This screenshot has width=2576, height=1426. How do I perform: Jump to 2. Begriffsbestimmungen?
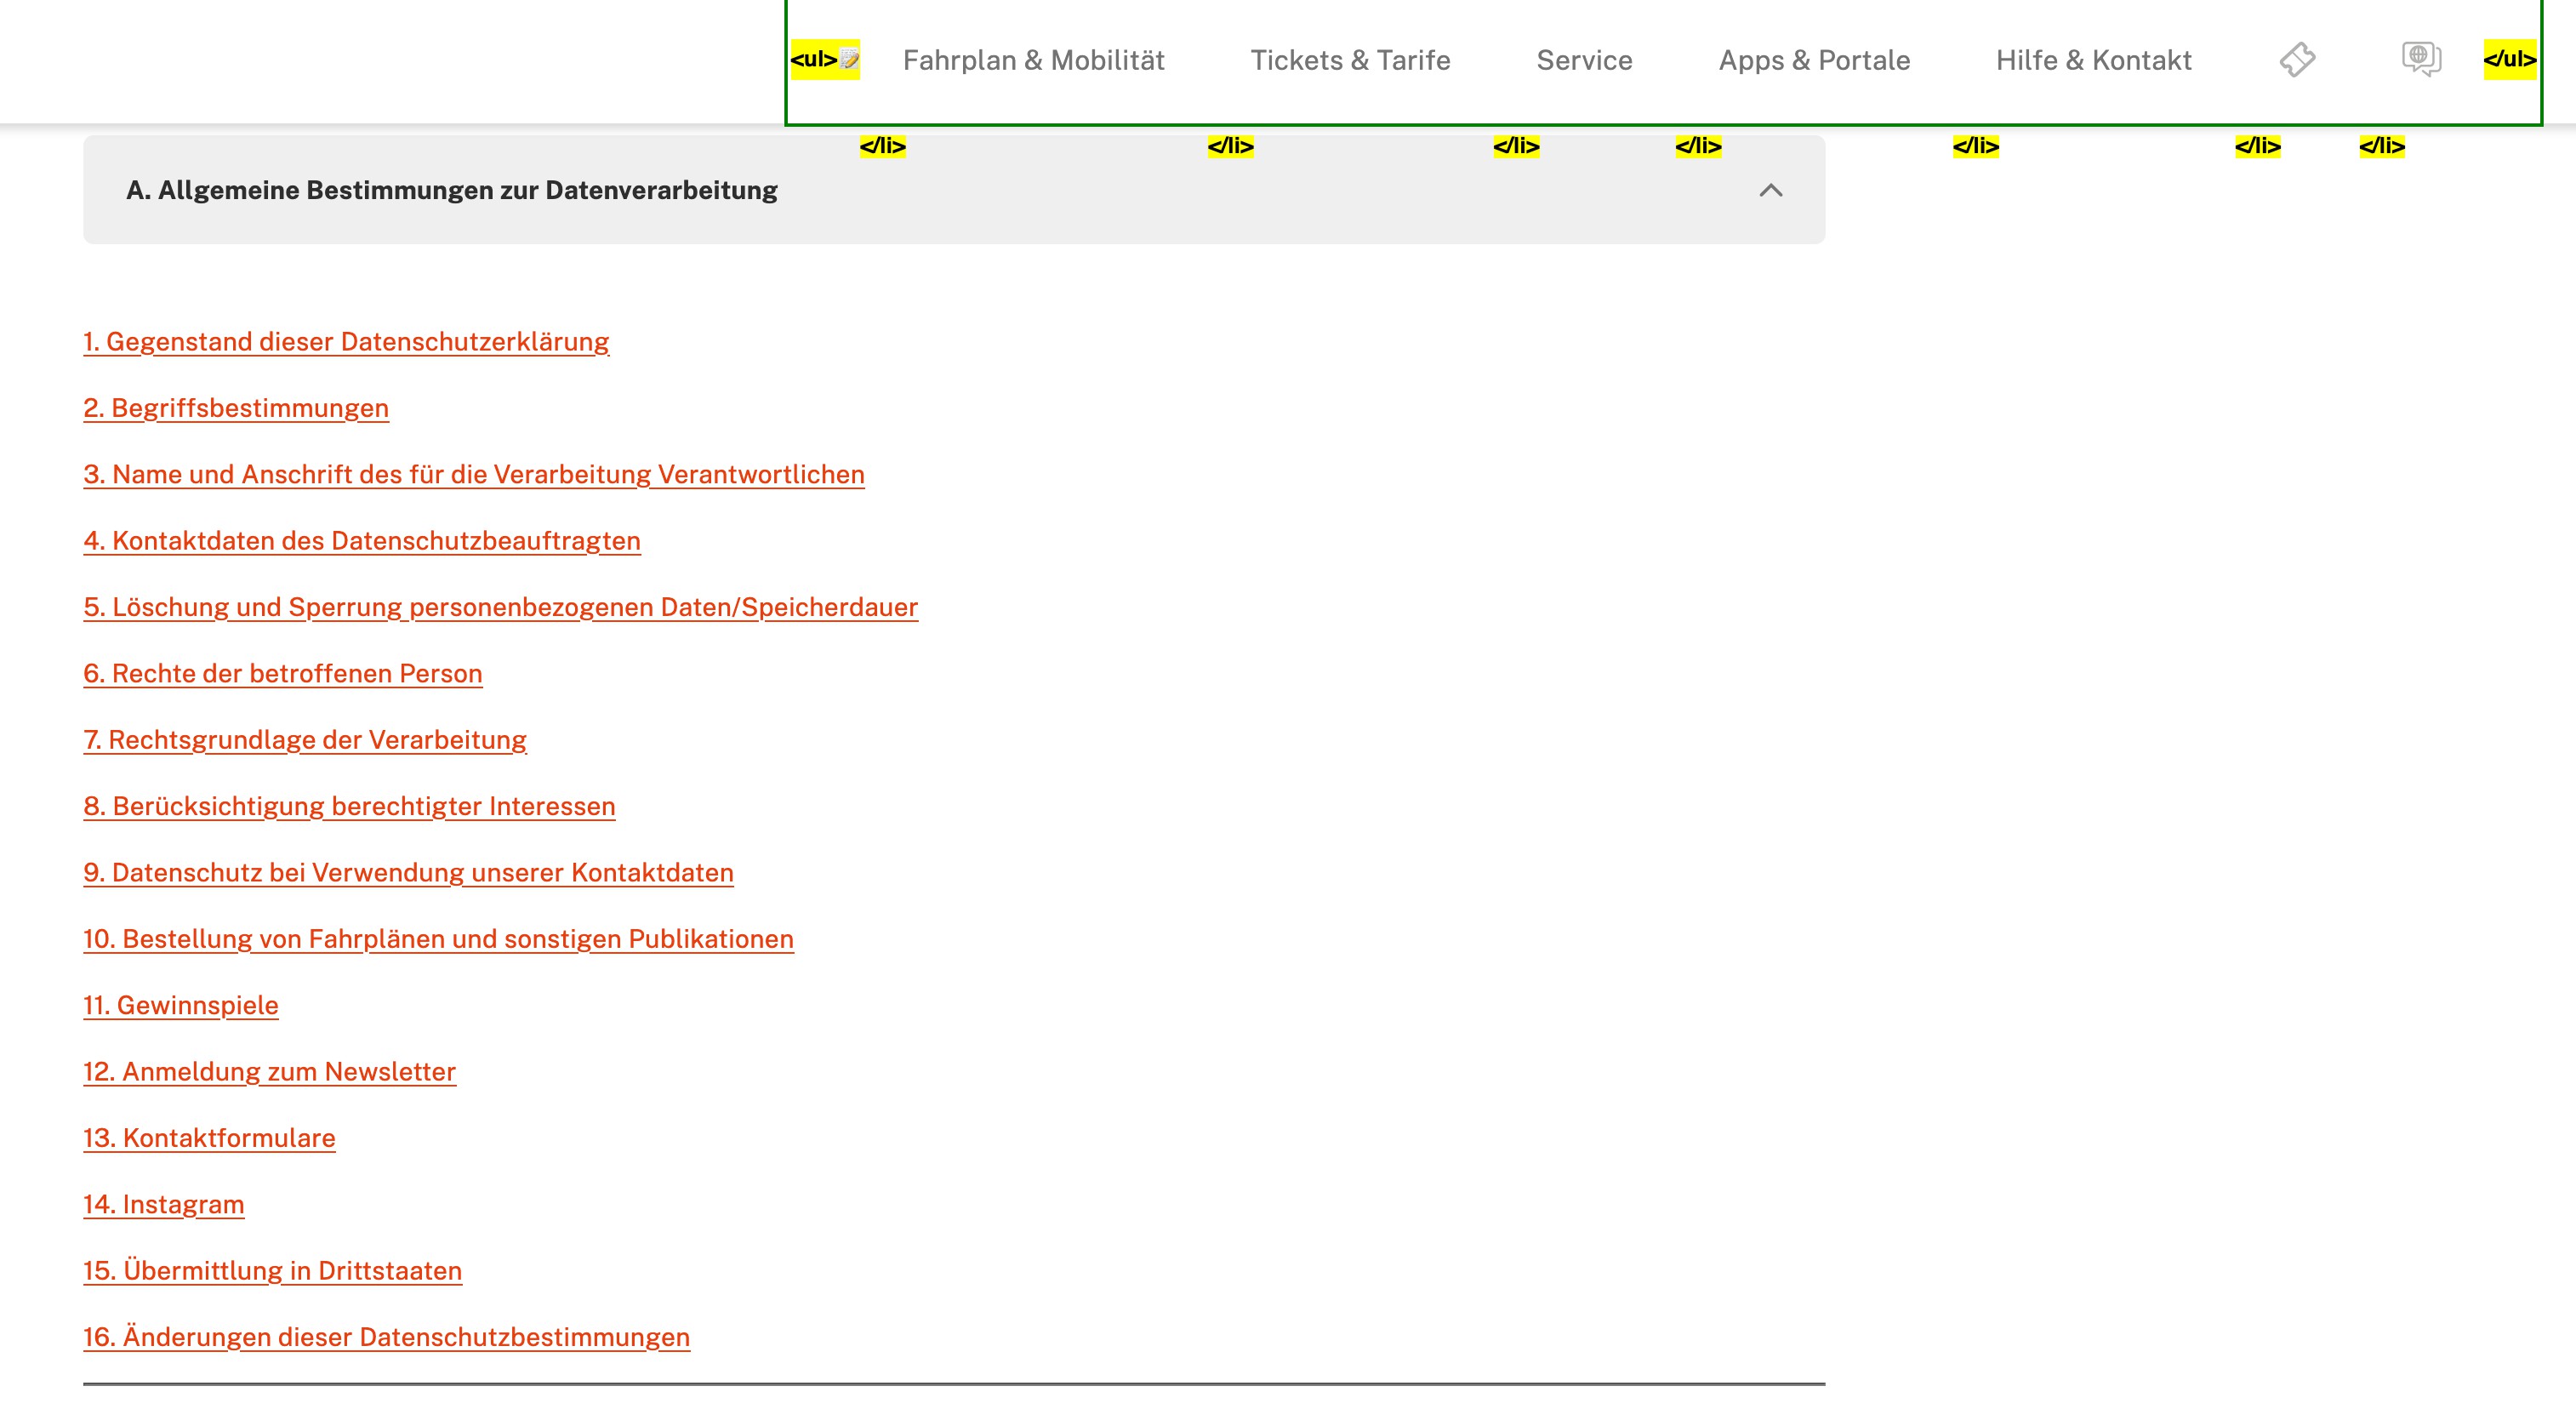[236, 408]
